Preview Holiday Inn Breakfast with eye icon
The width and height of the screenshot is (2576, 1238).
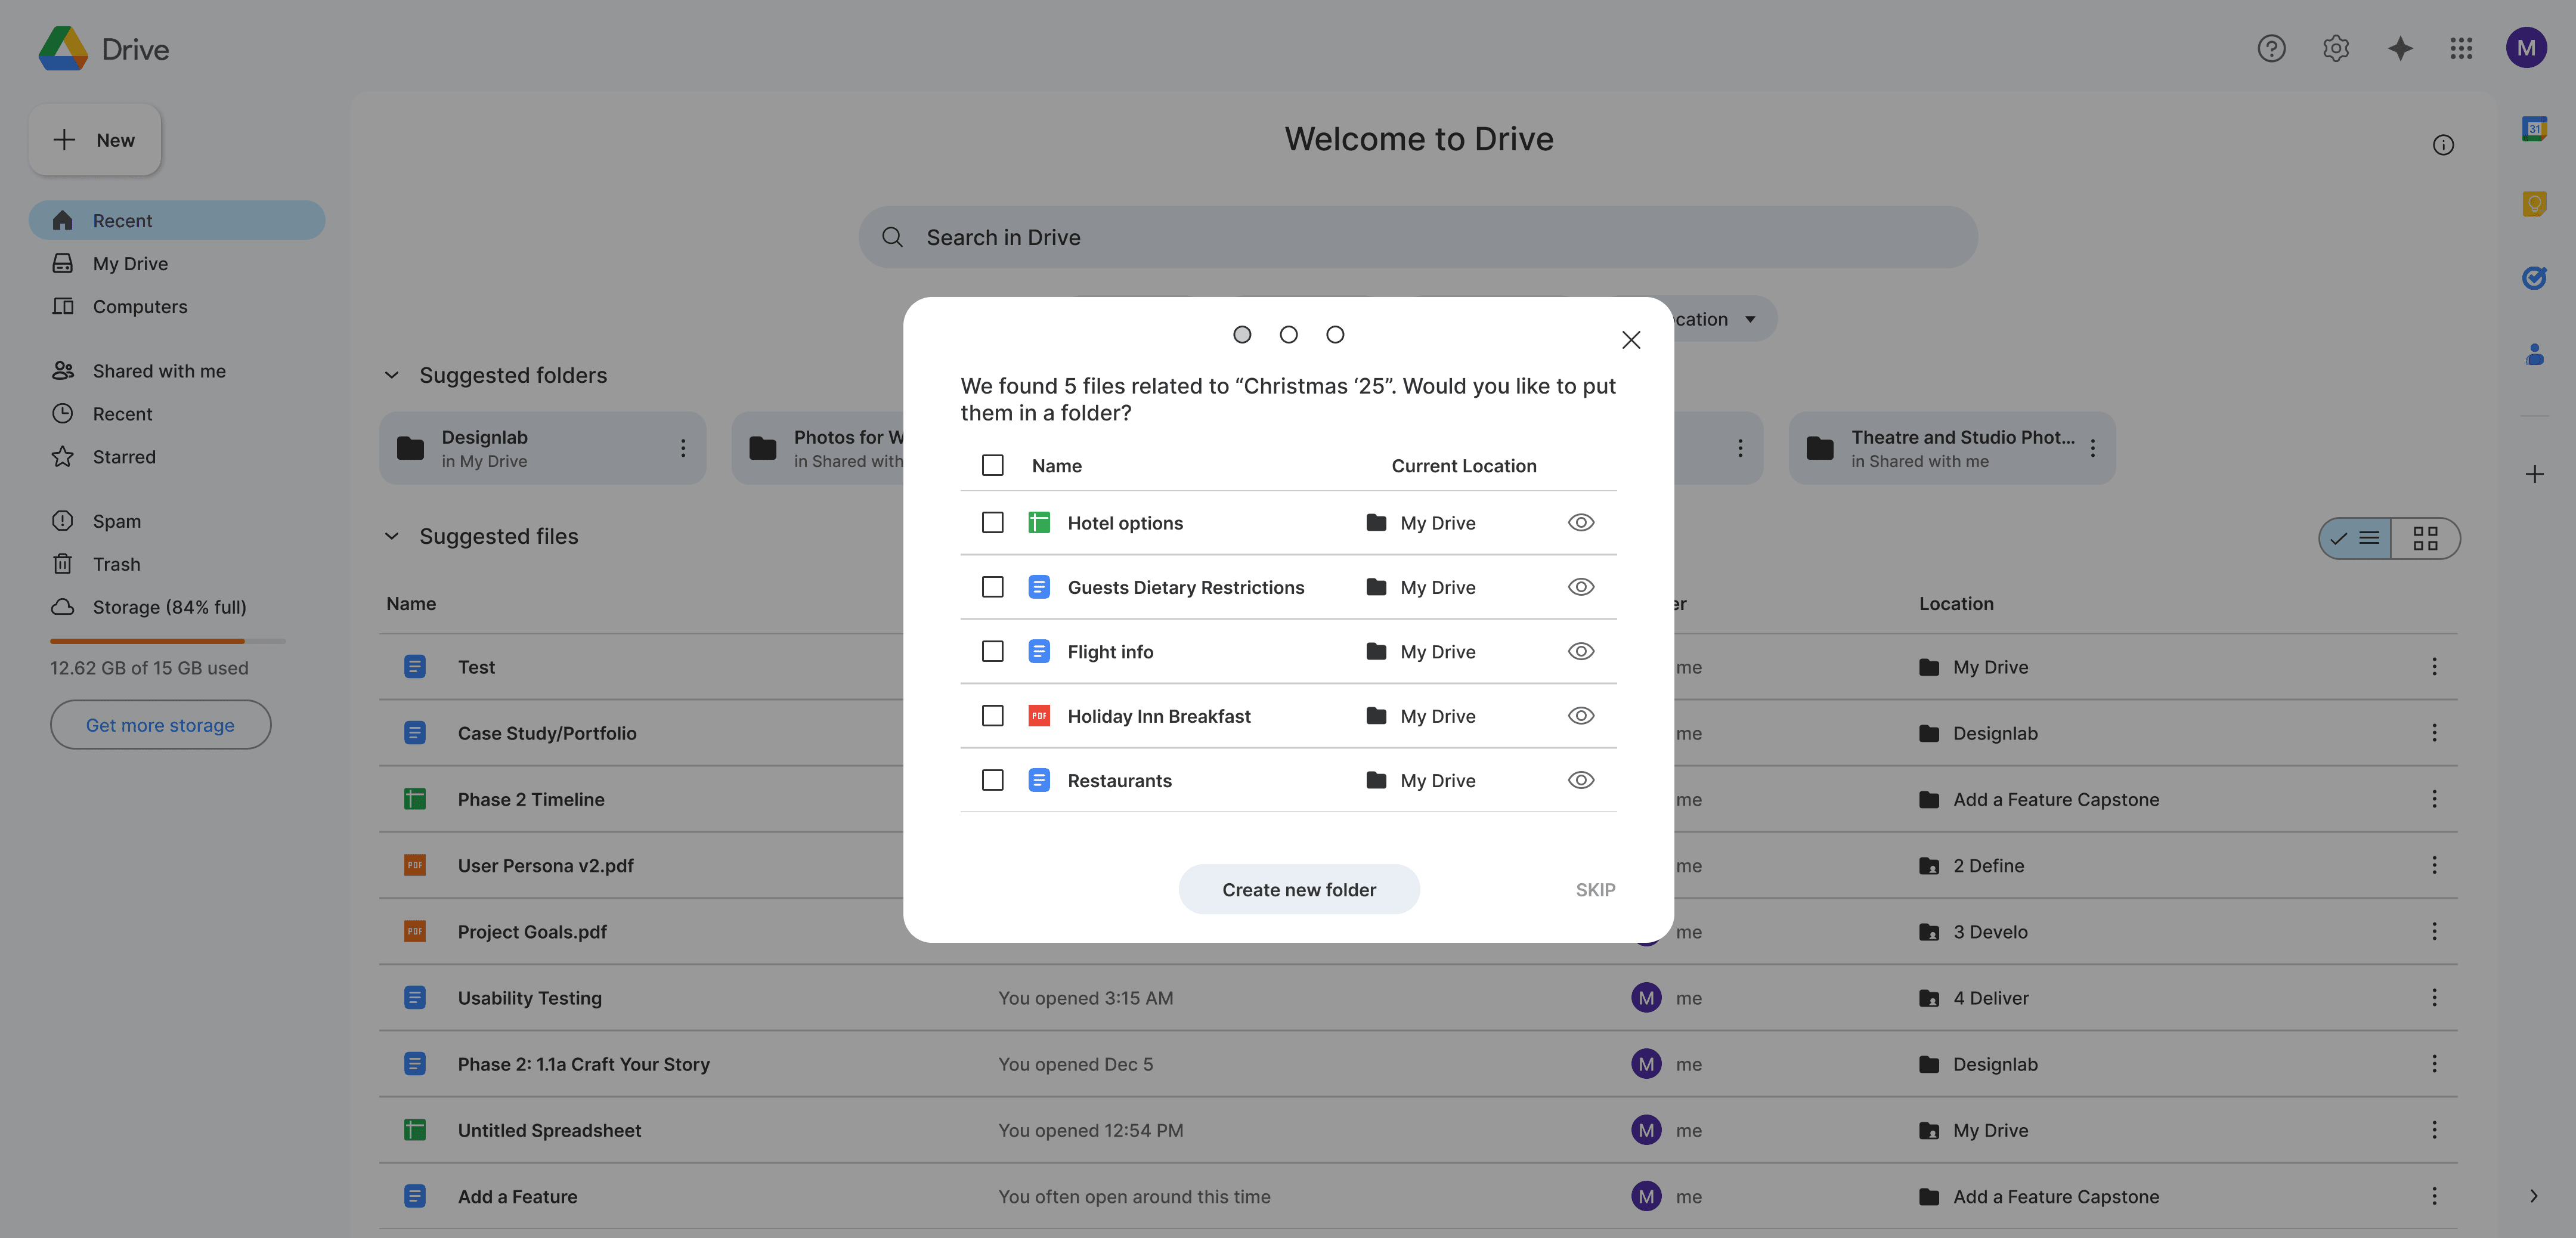pyautogui.click(x=1580, y=716)
